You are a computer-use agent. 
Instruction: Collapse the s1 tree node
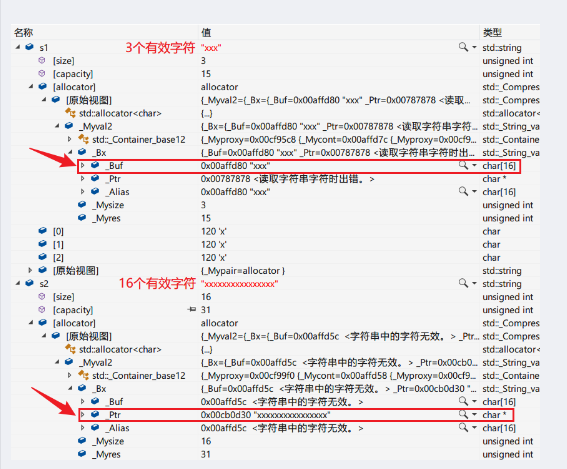(18, 47)
